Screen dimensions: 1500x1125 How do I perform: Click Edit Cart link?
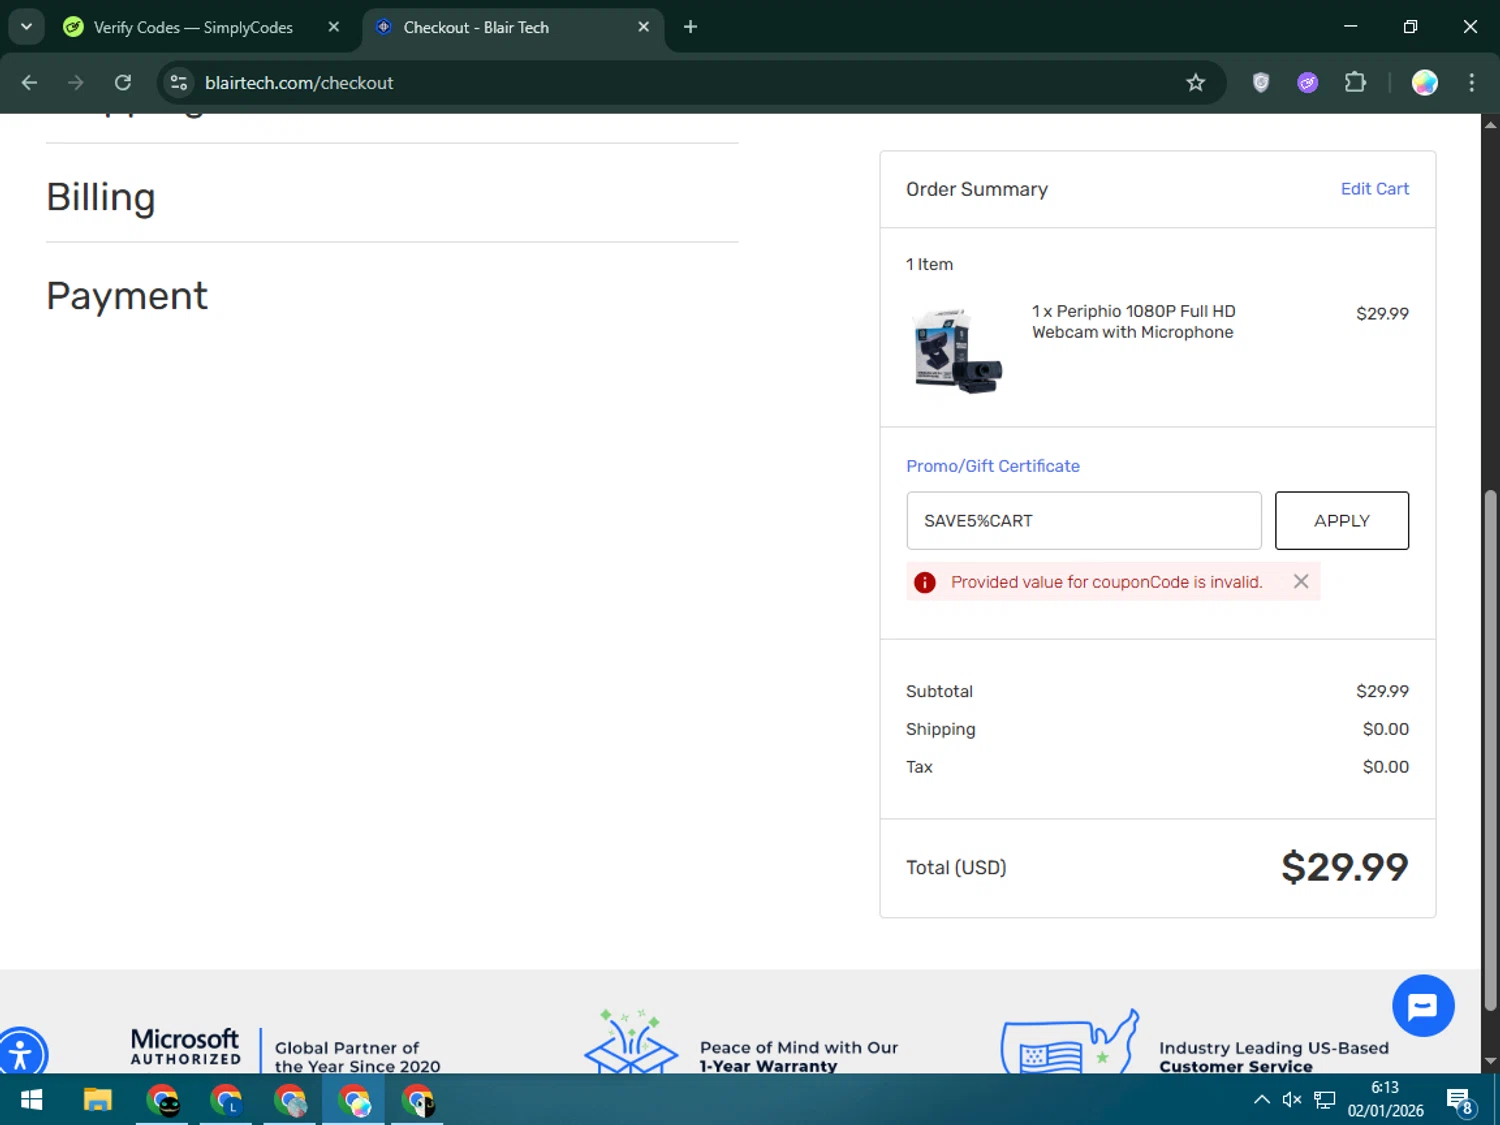(1374, 189)
